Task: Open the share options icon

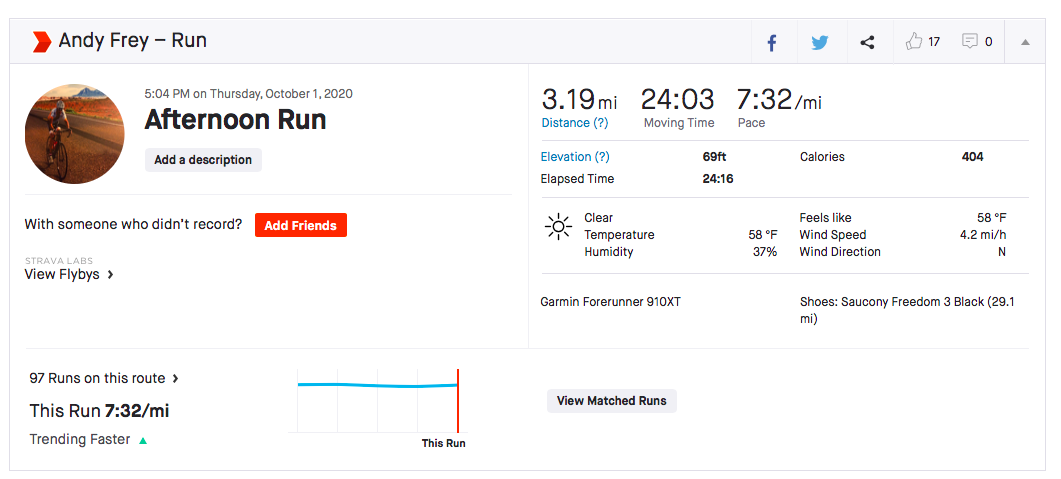Action: tap(867, 42)
